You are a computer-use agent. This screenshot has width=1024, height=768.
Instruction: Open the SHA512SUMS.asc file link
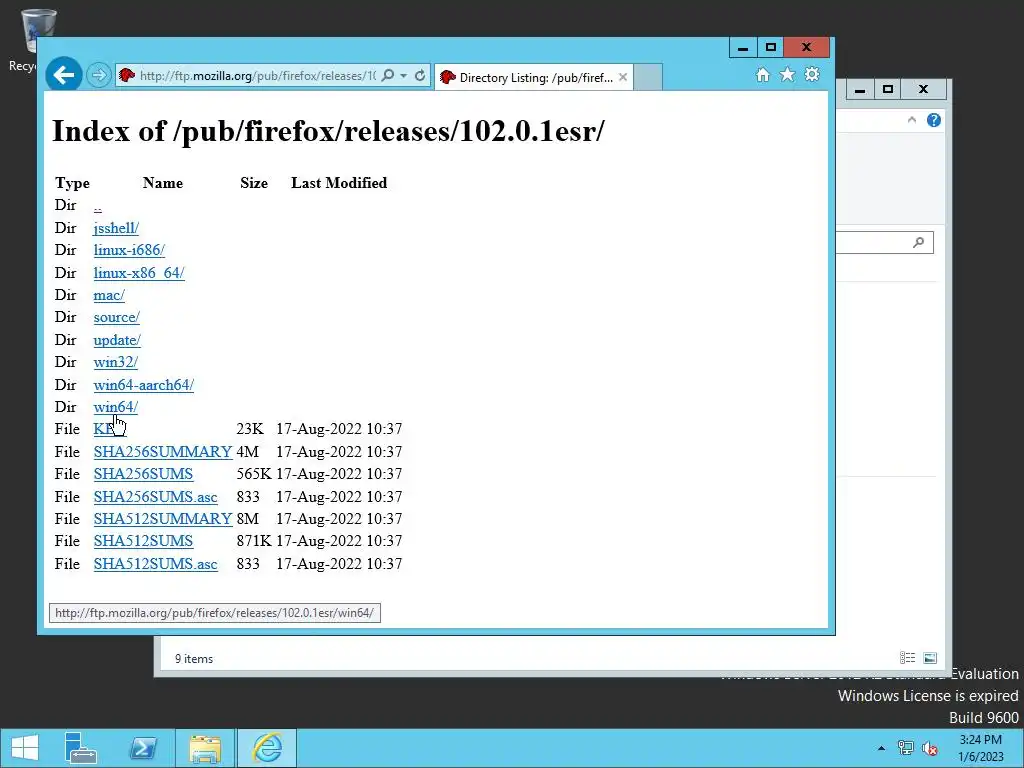click(155, 564)
